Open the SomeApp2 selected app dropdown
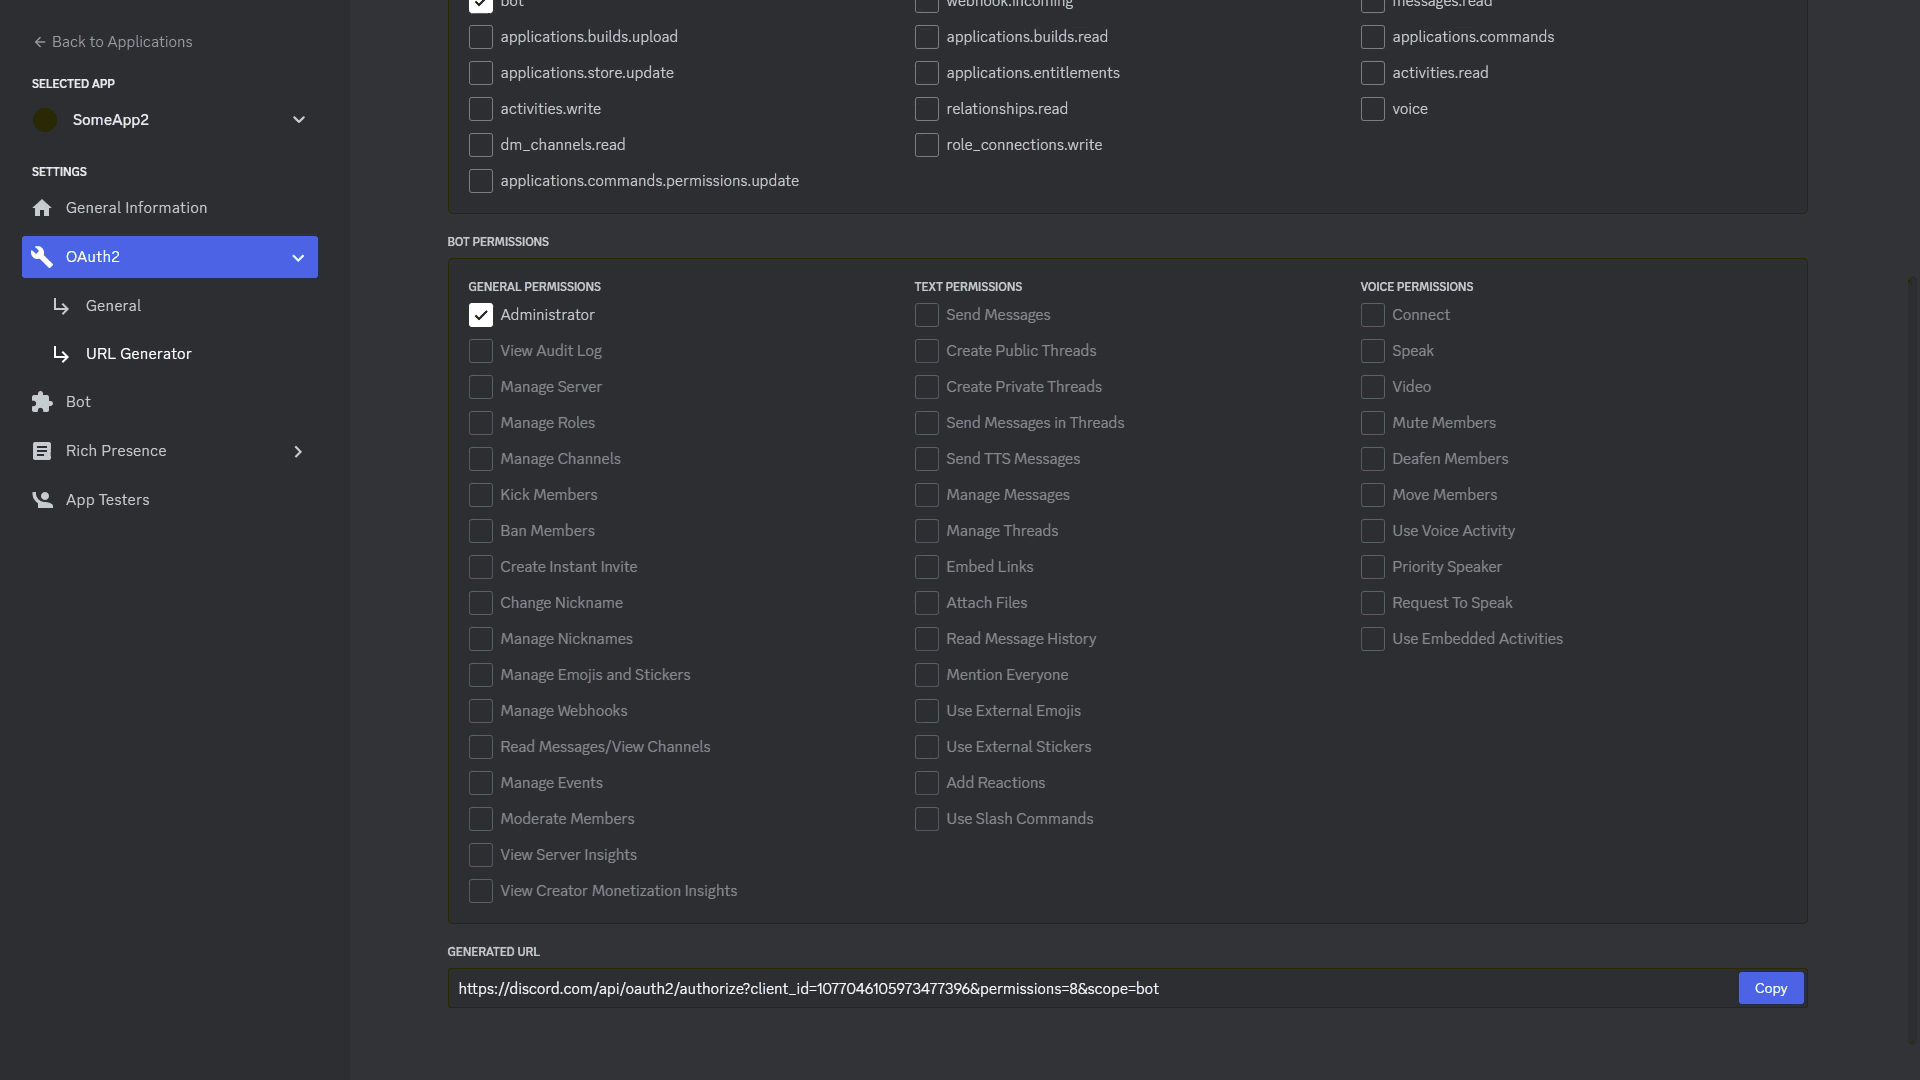Viewport: 1920px width, 1080px height. 298,120
